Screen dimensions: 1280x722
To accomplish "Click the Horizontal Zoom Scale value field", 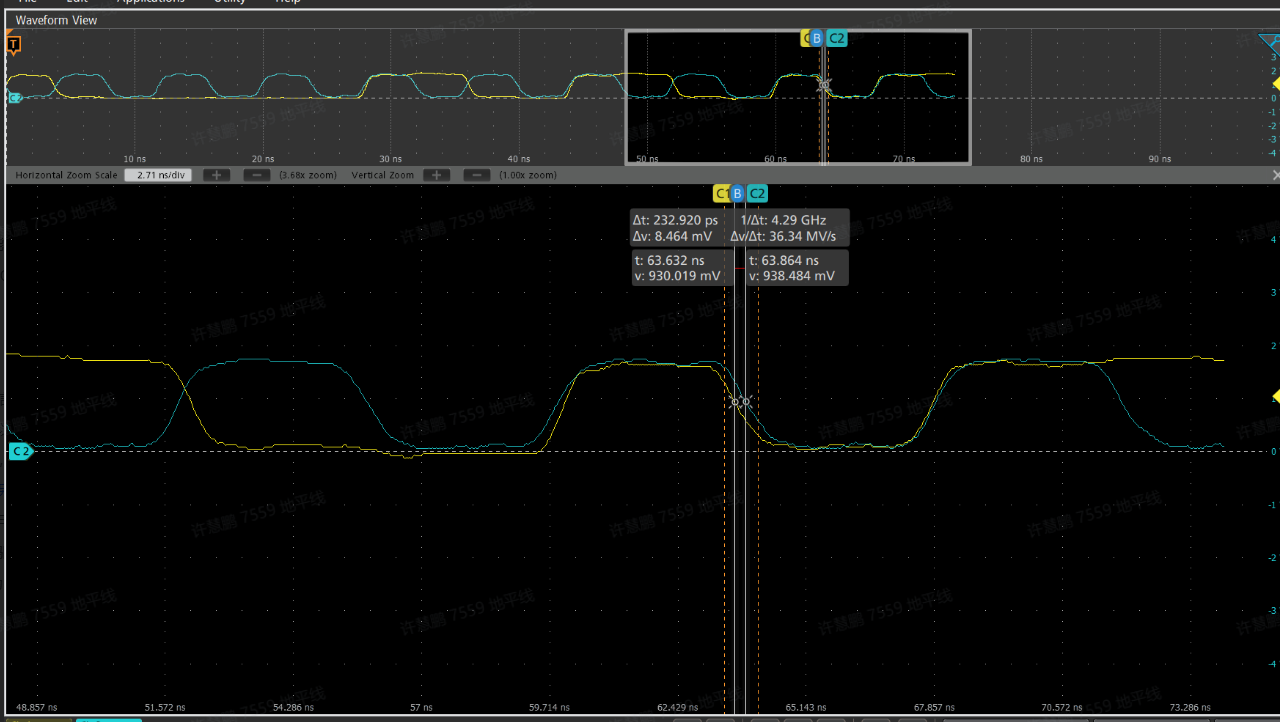I will 159,175.
